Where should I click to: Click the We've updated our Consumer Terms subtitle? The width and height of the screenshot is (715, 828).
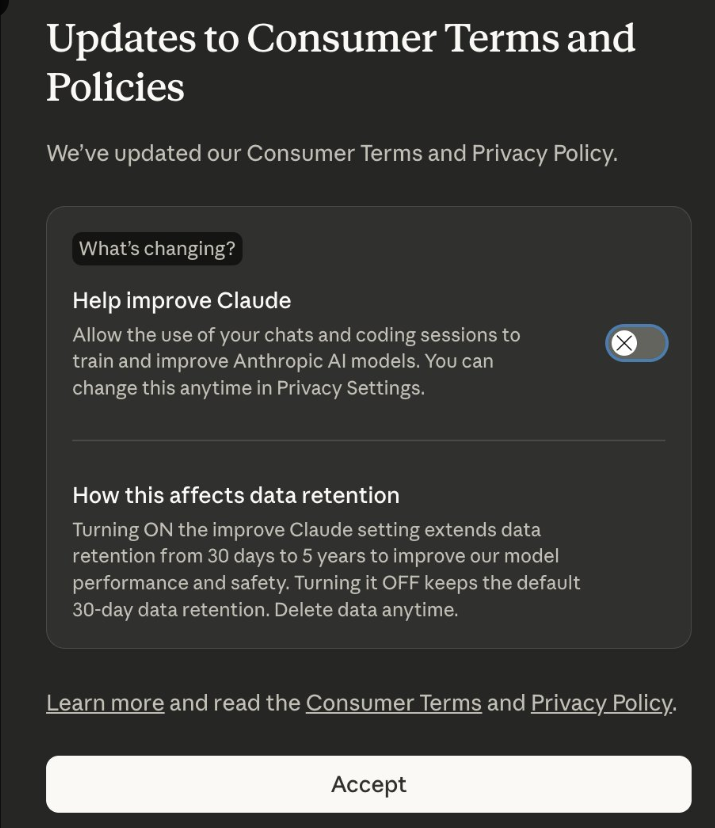[x=331, y=153]
